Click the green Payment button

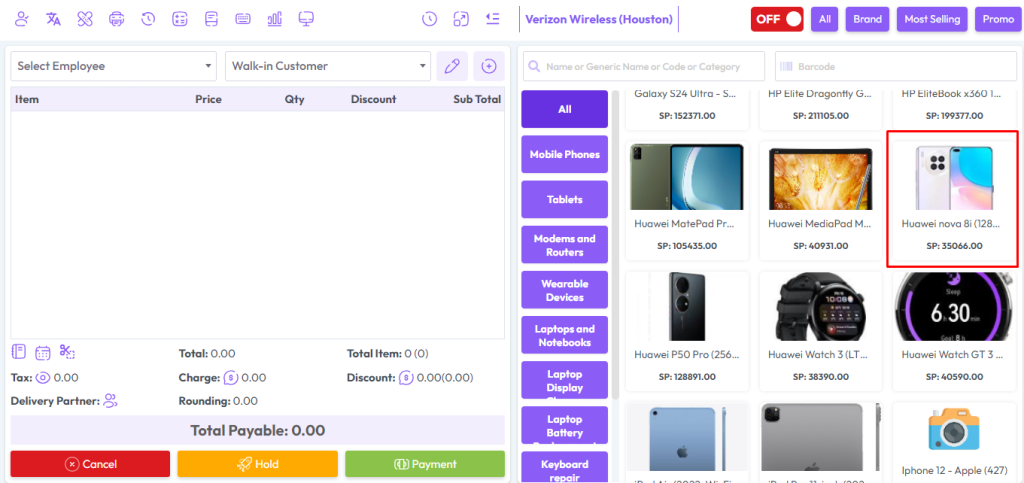425,464
